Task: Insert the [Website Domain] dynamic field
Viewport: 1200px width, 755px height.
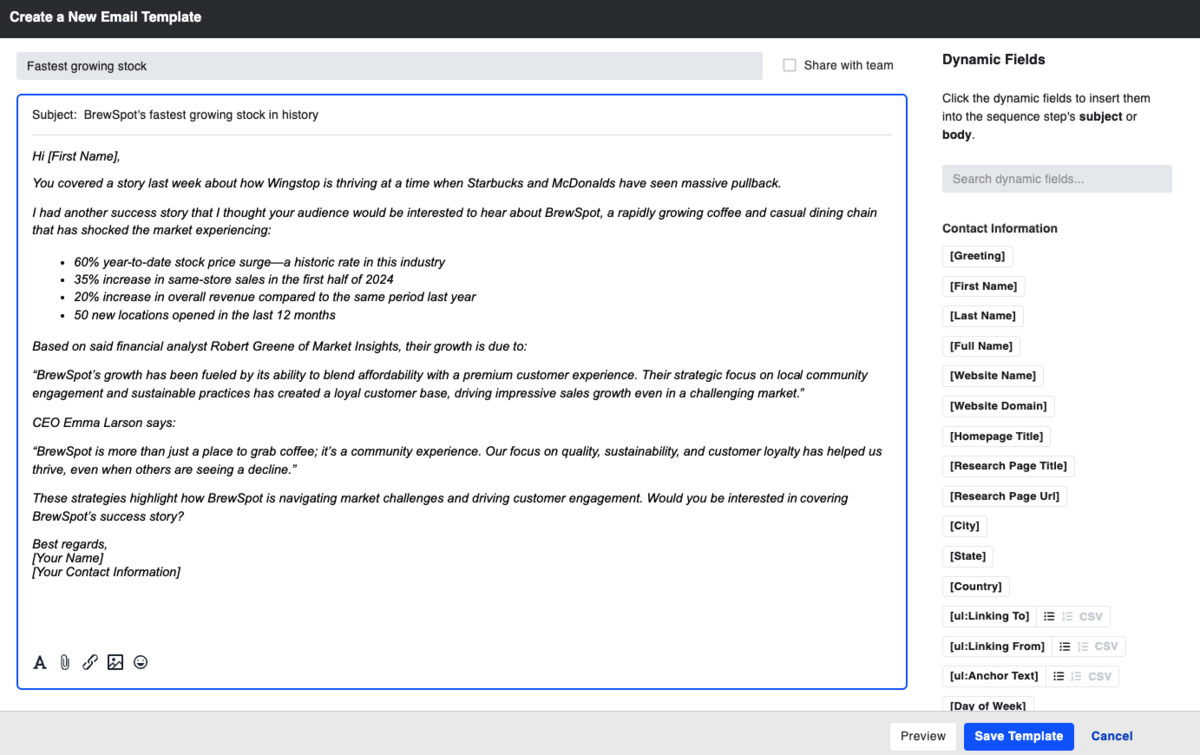Action: 997,406
